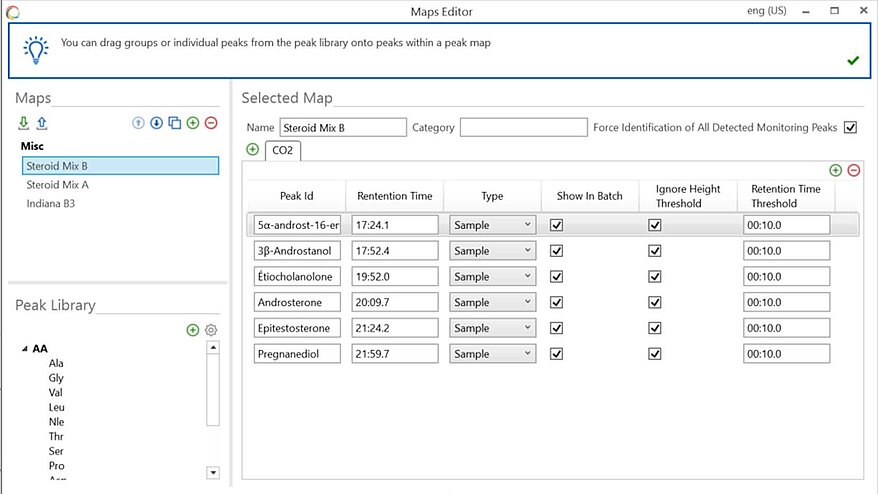Add a new map with green plus
The height and width of the screenshot is (494, 878).
(192, 123)
